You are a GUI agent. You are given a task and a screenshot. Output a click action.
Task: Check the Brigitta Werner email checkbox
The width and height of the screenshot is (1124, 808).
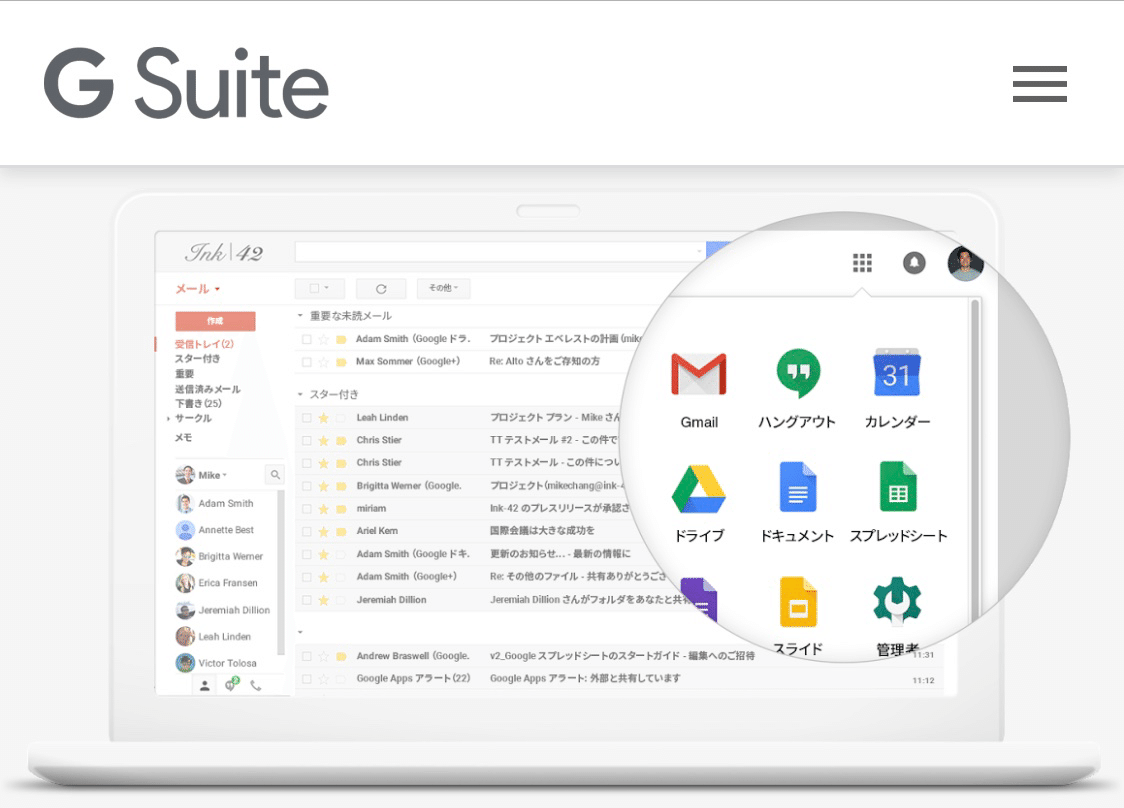pyautogui.click(x=307, y=486)
